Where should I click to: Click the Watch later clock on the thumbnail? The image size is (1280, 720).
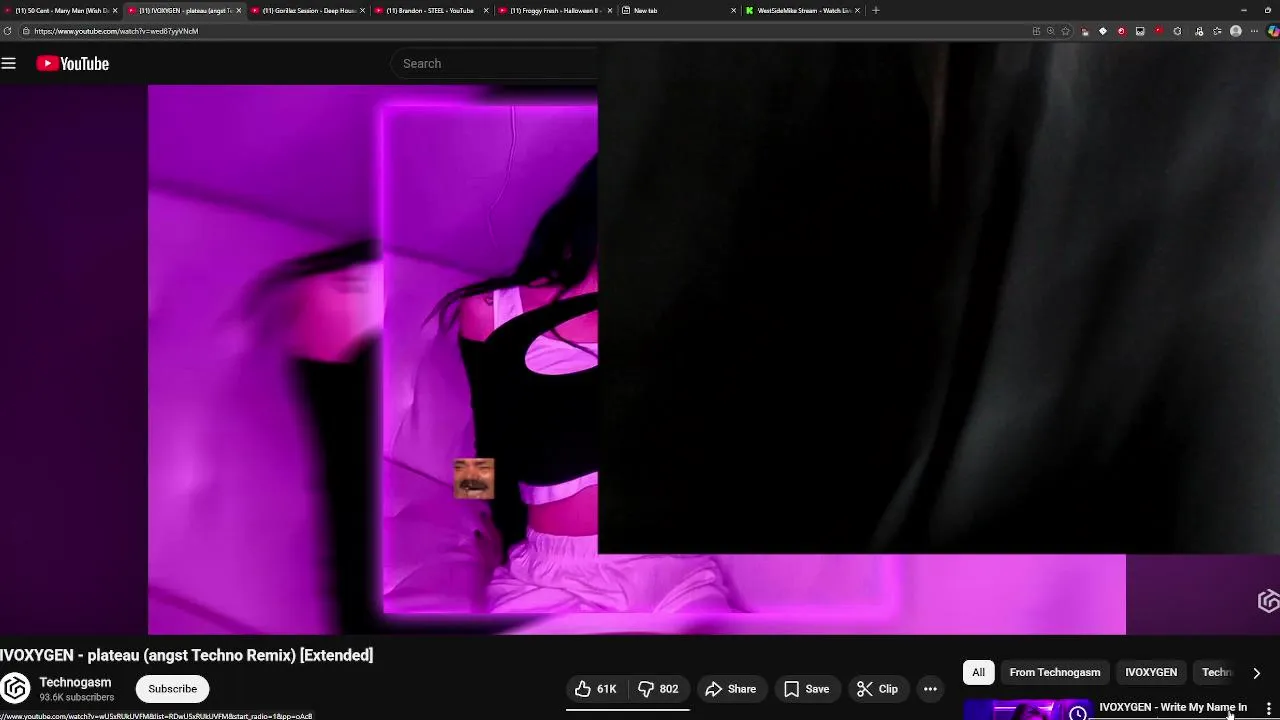click(x=1077, y=712)
